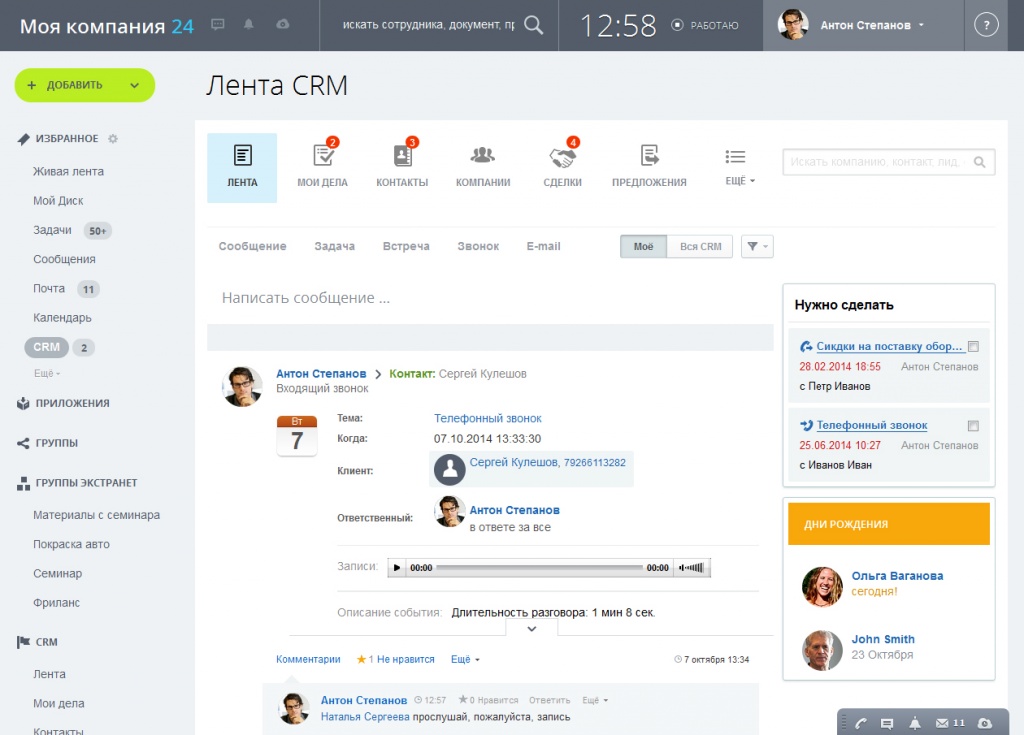The image size is (1024, 735).
Task: Click the chat icon in bottom bar
Action: [x=887, y=723]
